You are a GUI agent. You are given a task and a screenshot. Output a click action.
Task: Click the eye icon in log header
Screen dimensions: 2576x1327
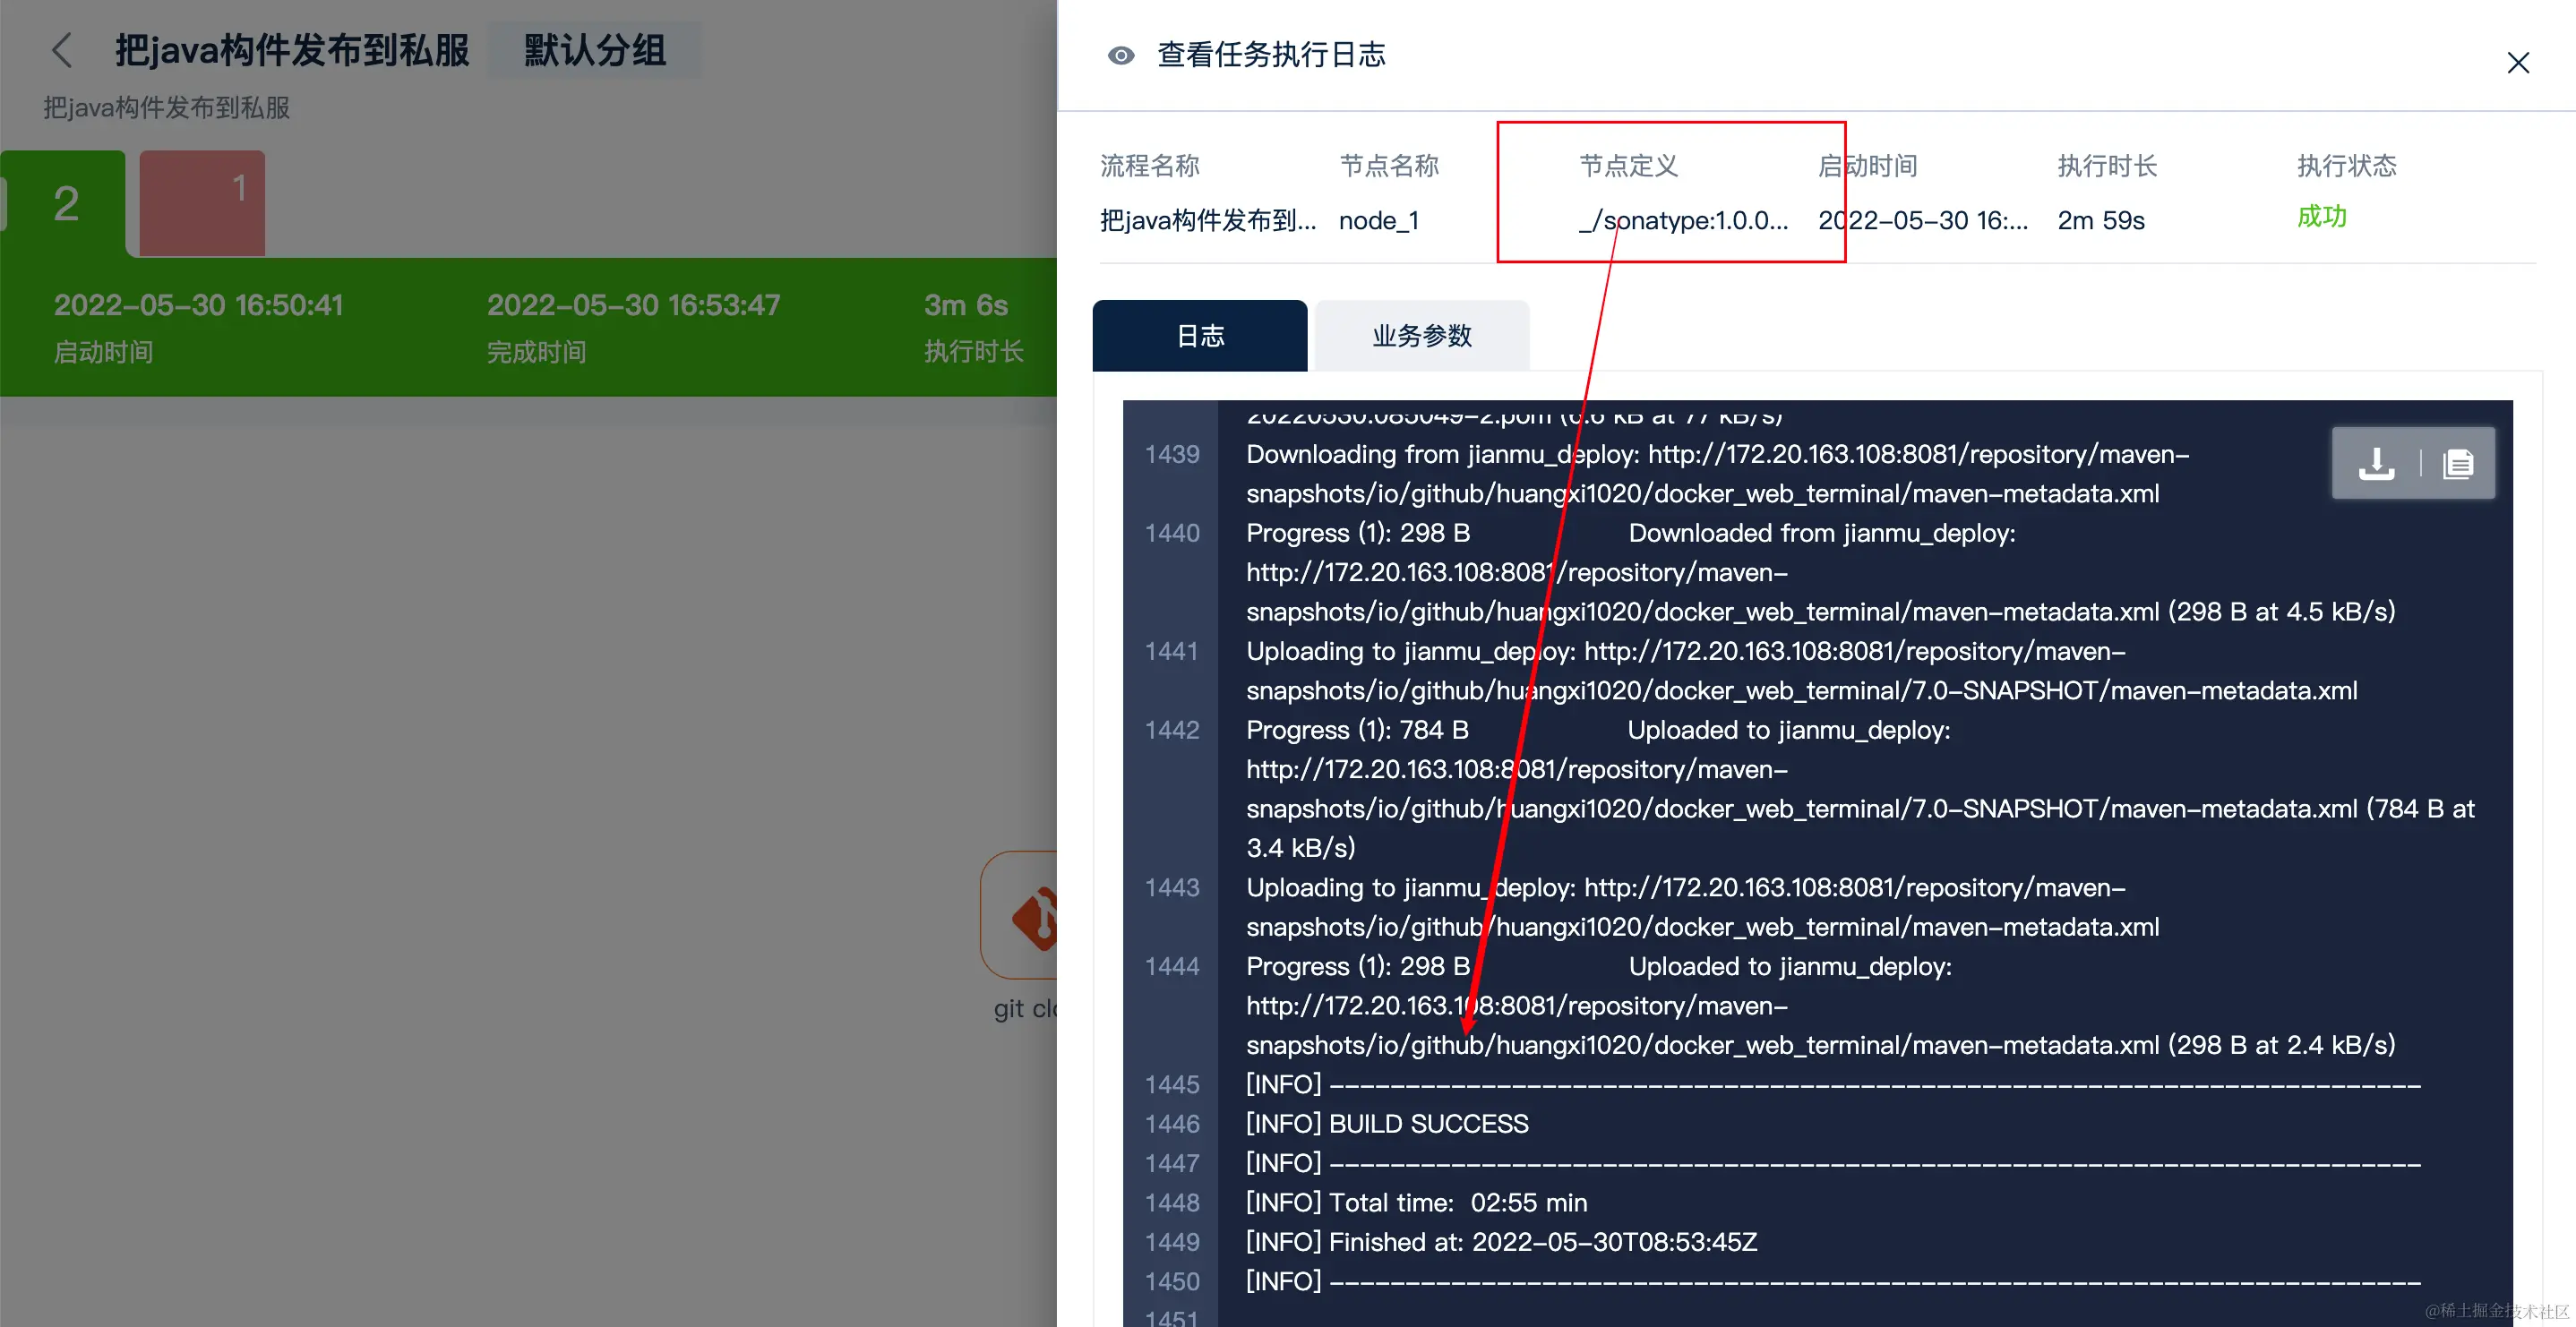pos(1121,55)
